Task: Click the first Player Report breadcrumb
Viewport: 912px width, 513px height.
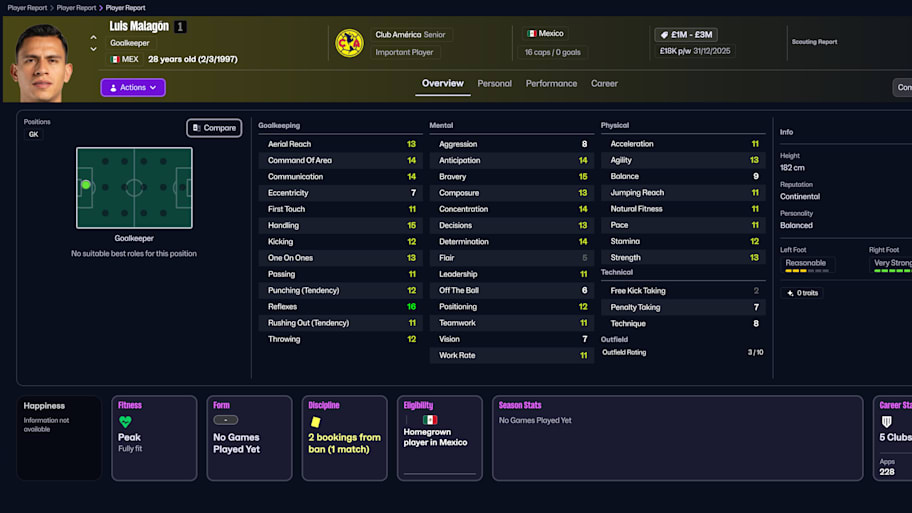Action: click(x=27, y=8)
